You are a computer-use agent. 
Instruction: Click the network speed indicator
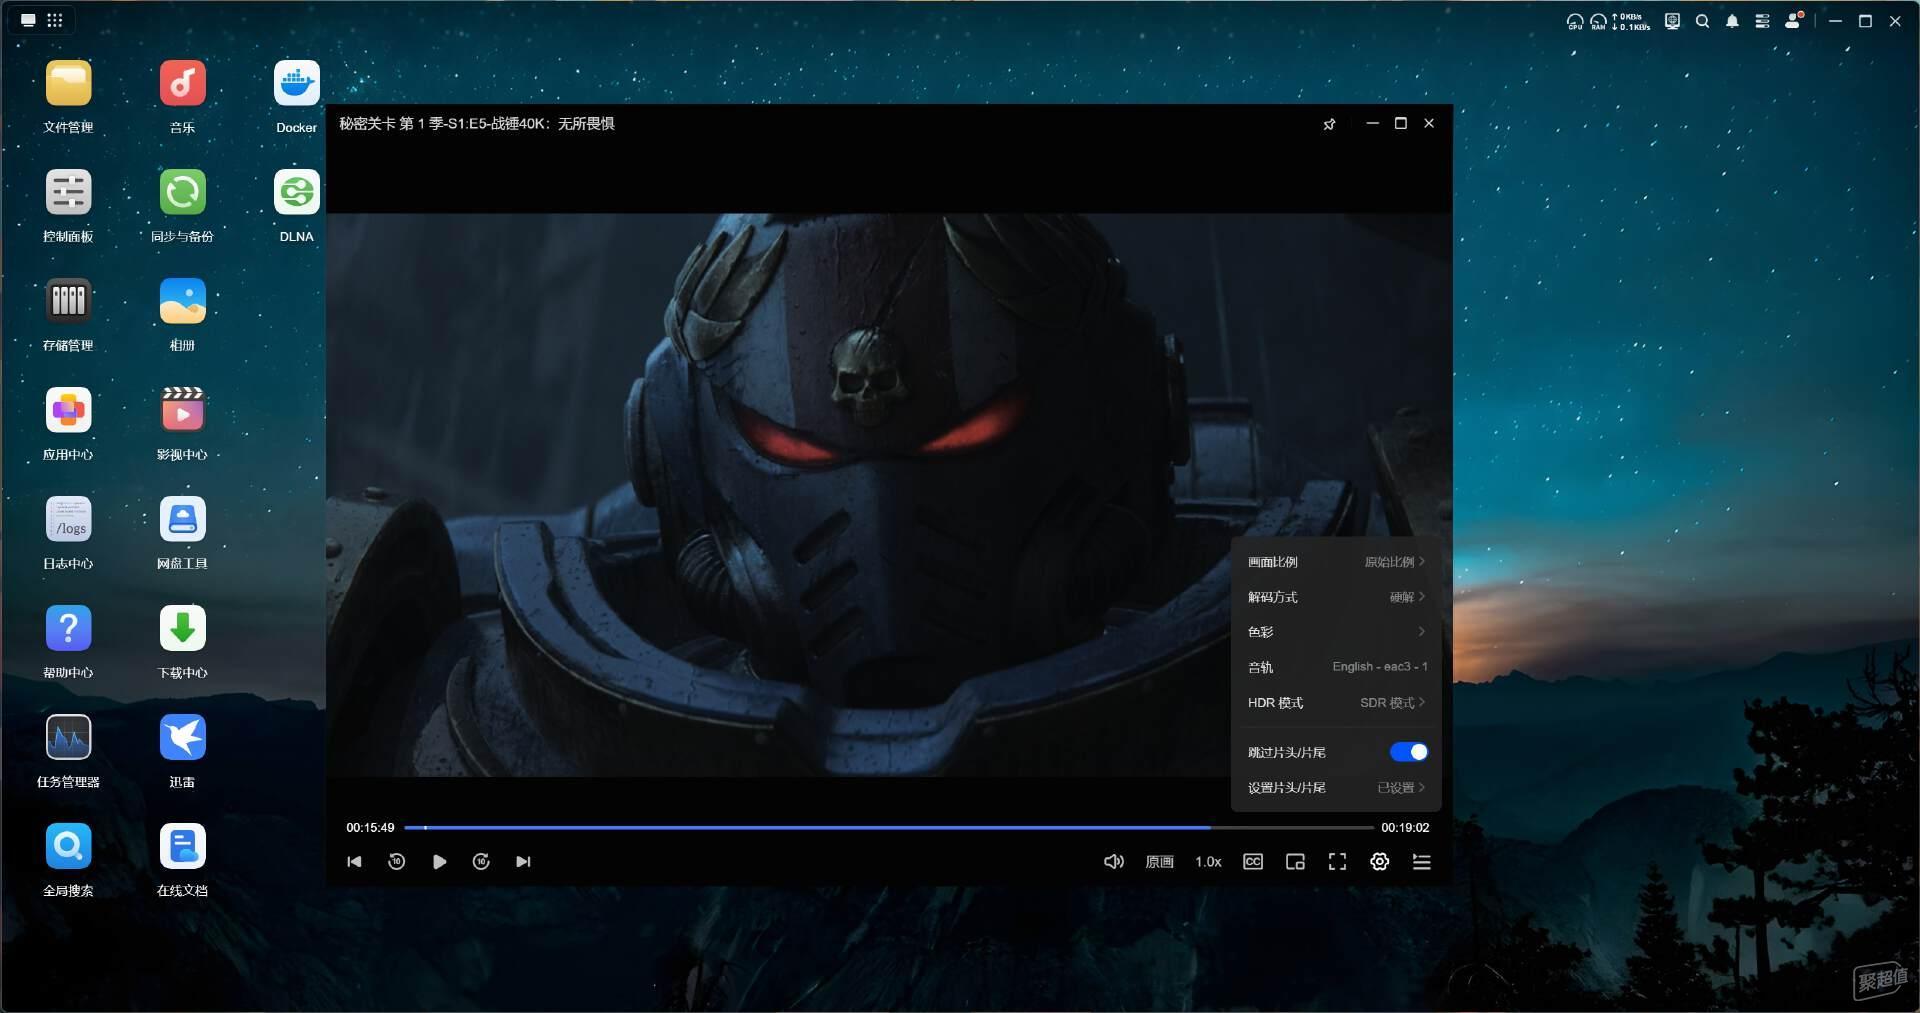[1631, 21]
